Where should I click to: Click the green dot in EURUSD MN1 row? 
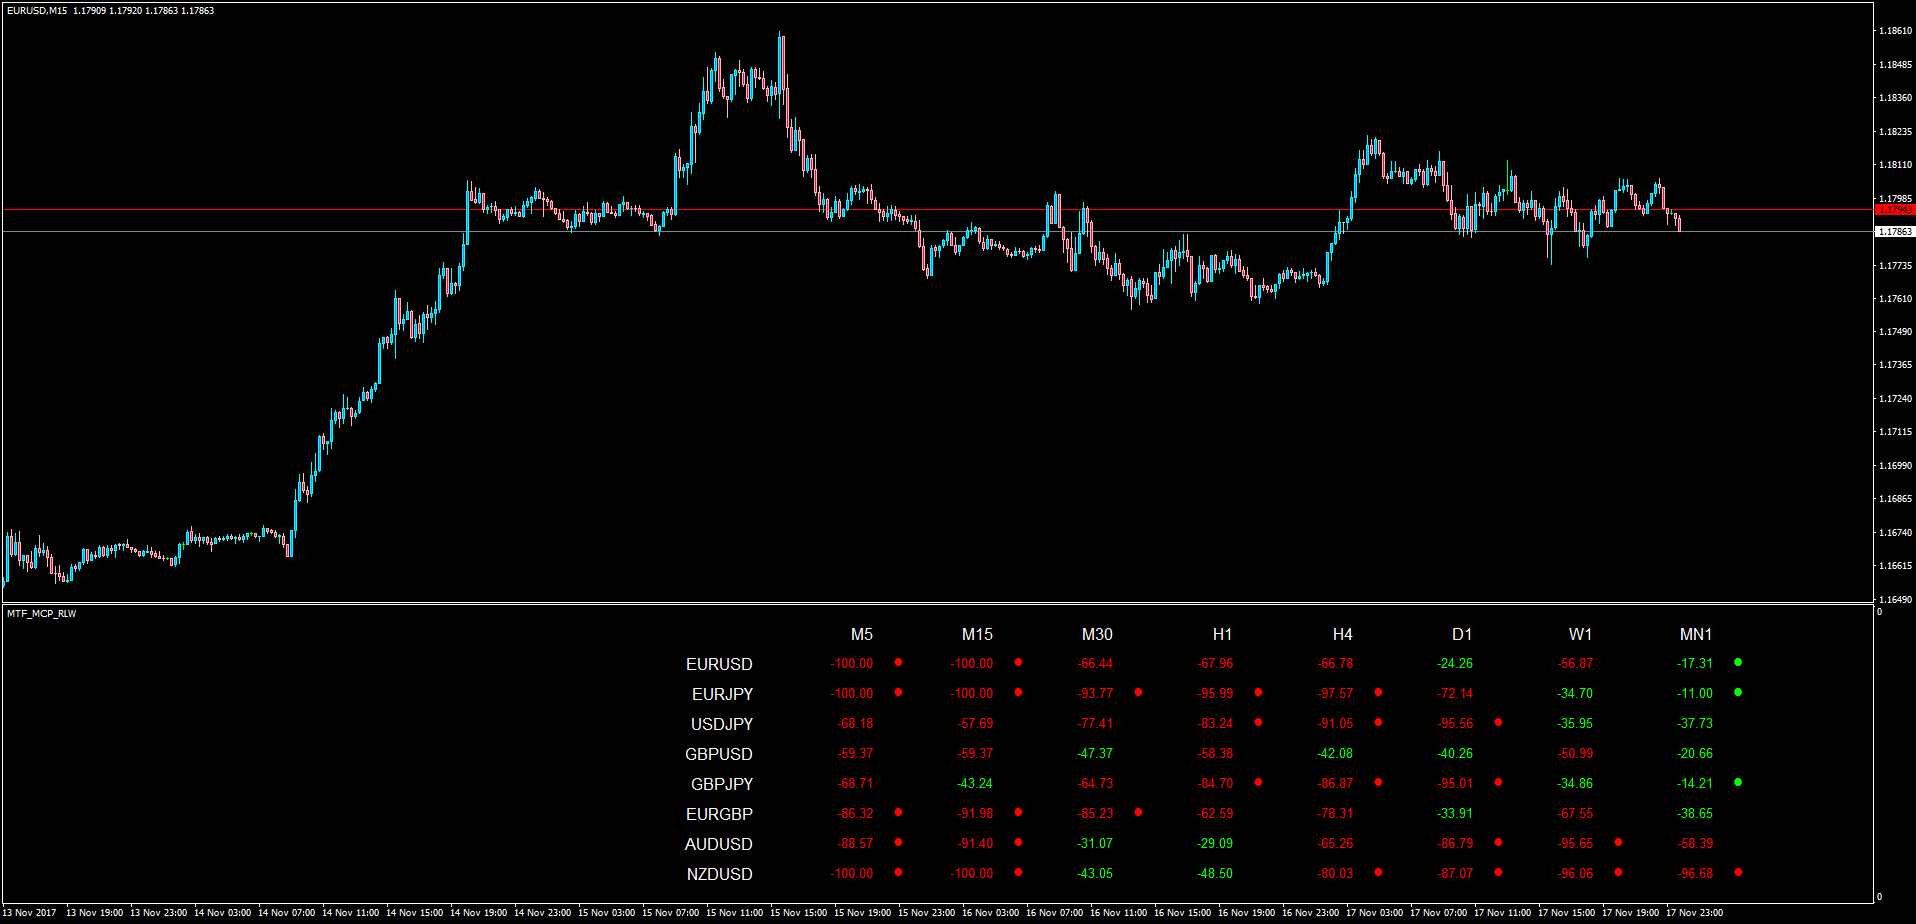pos(1738,662)
